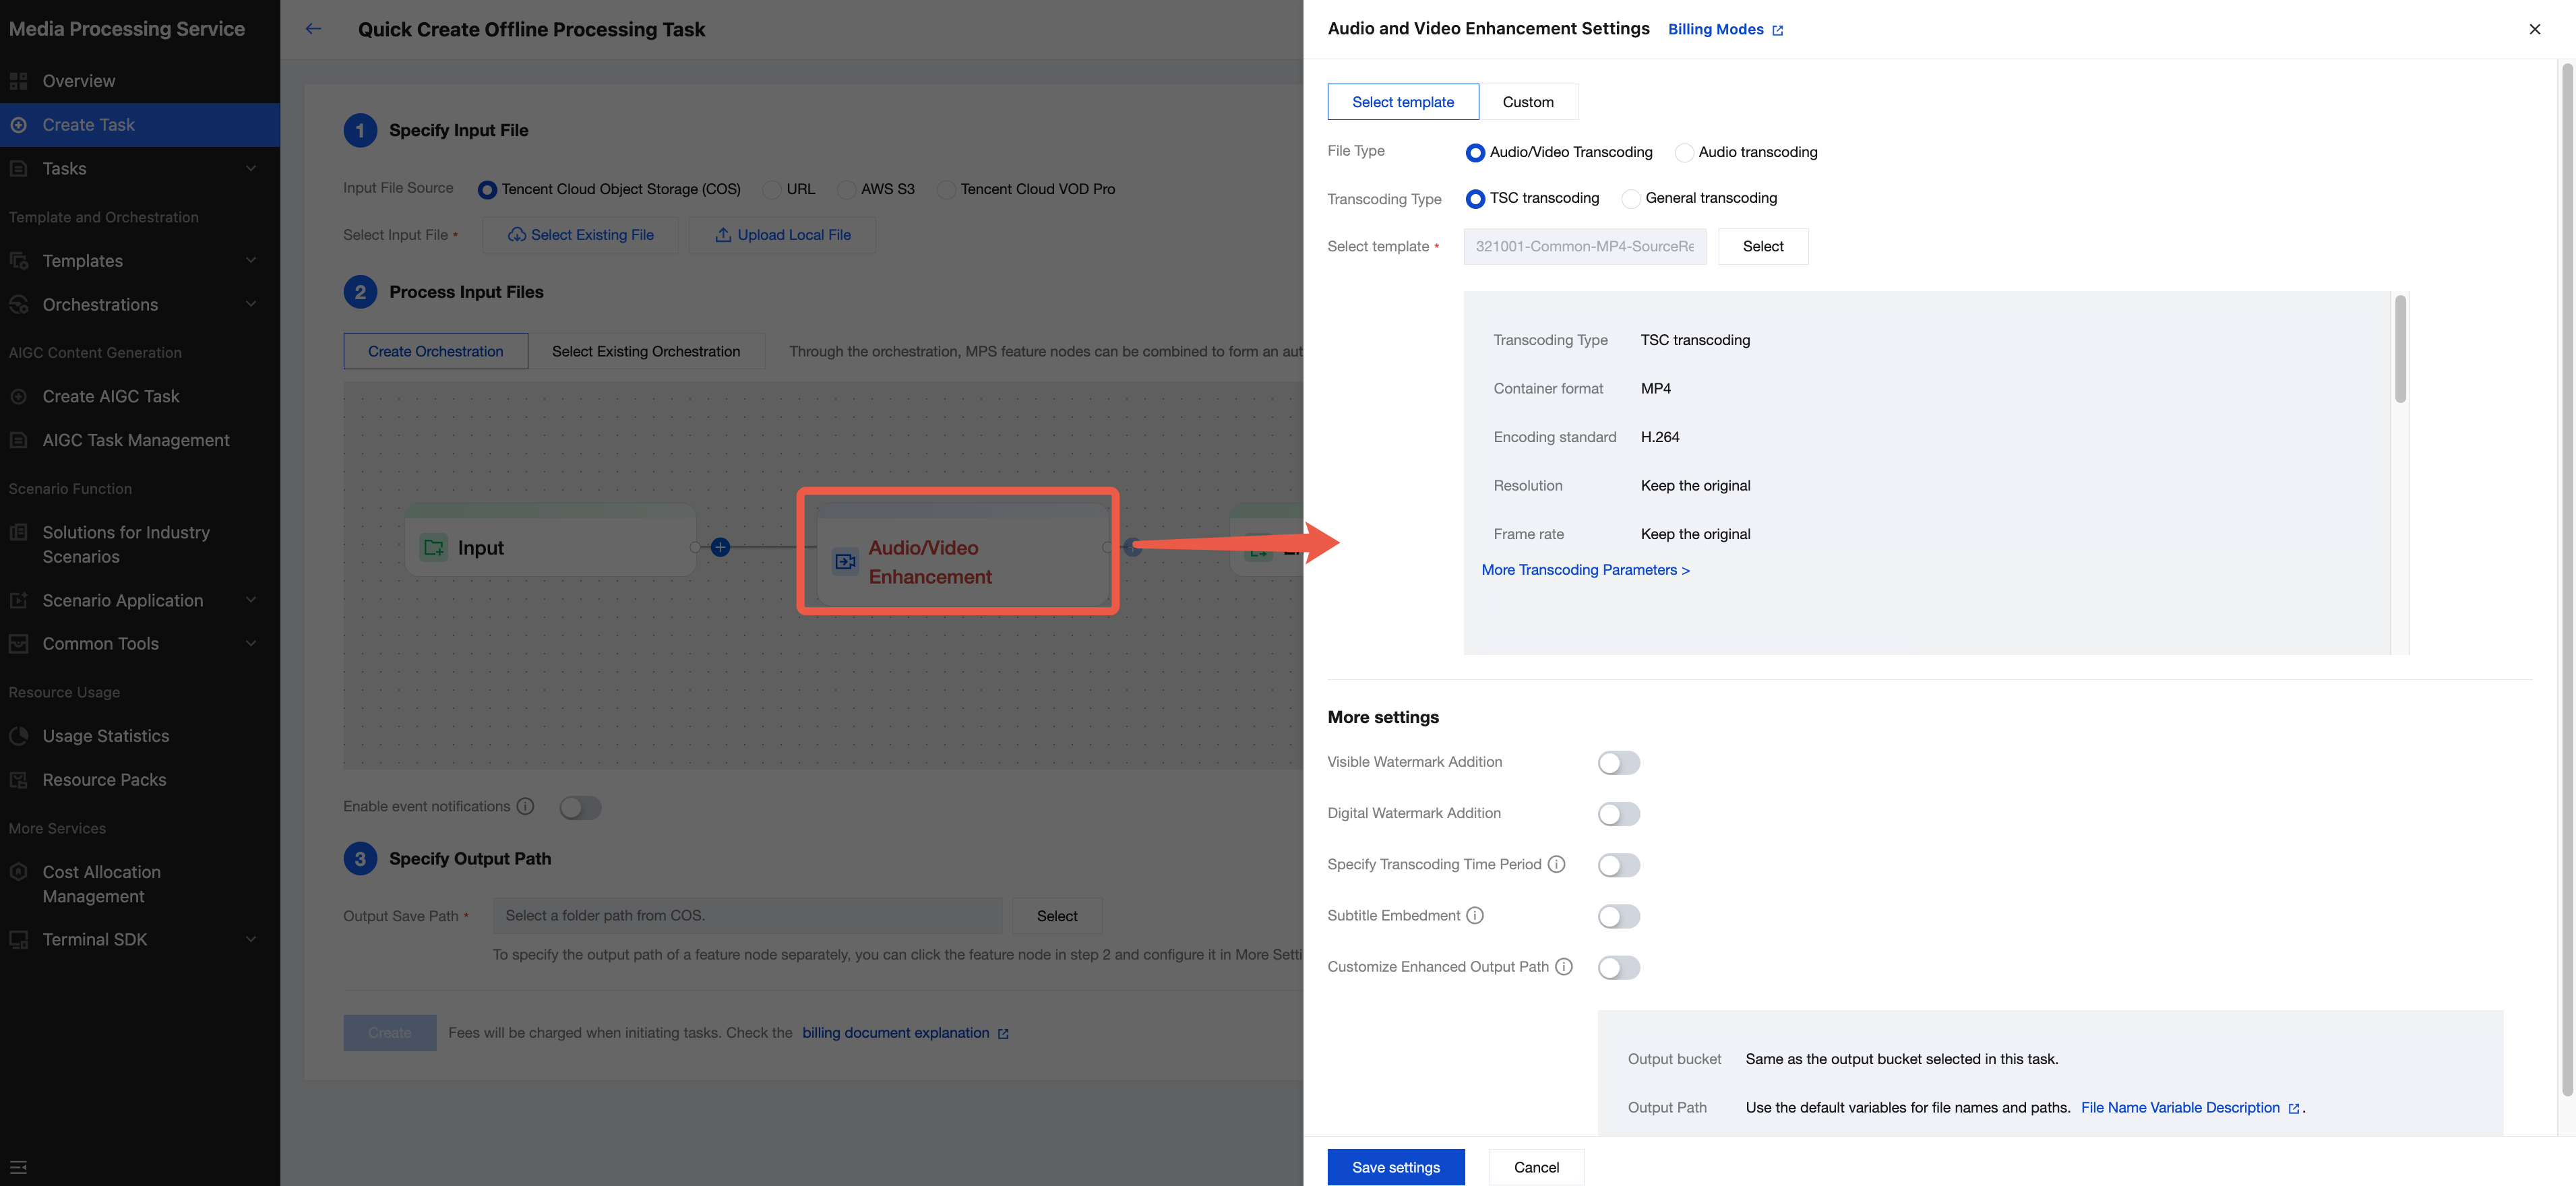Click info icon beside Specify Transcoding Time Period
This screenshot has width=2576, height=1186.
click(x=1556, y=864)
